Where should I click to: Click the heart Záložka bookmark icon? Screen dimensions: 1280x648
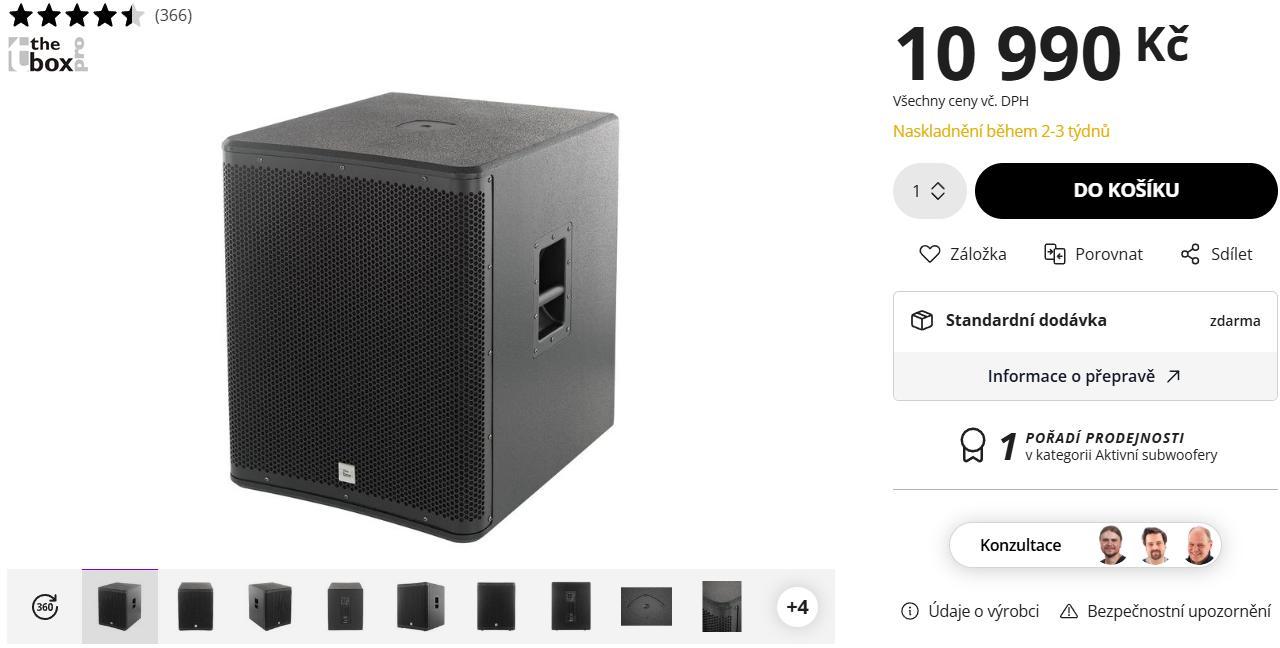(929, 254)
